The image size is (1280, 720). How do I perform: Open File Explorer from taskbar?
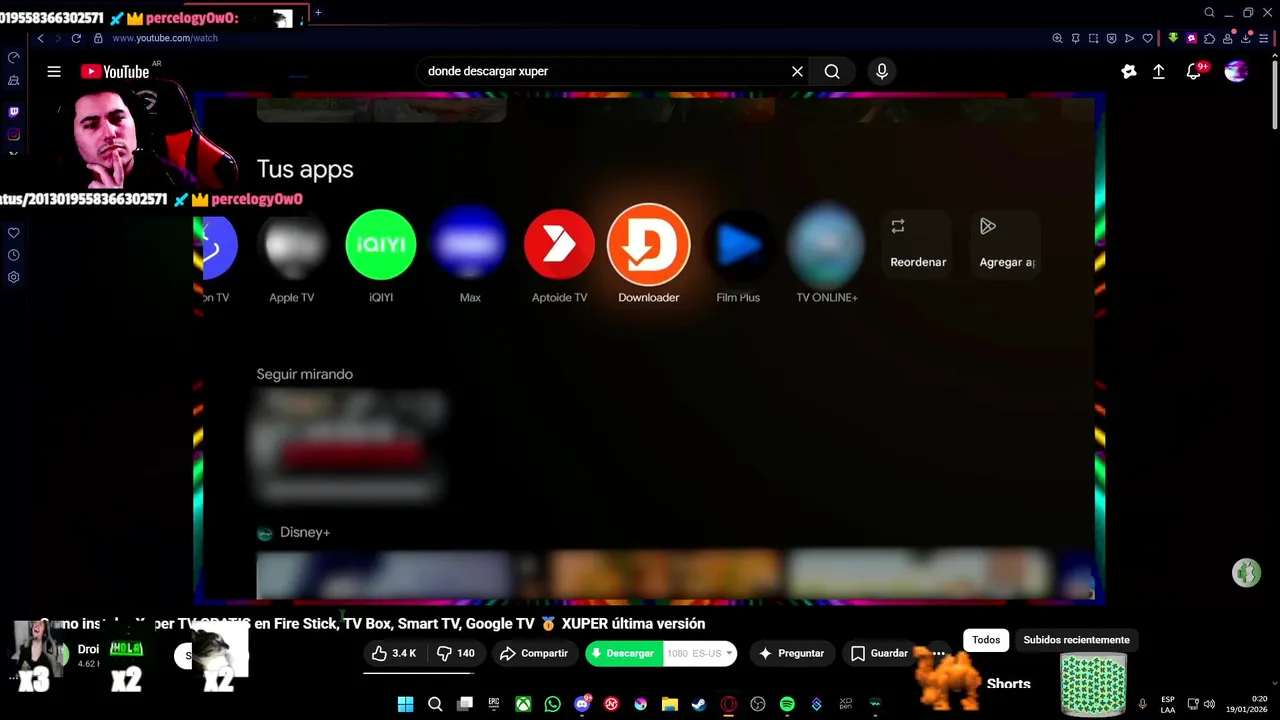point(670,704)
